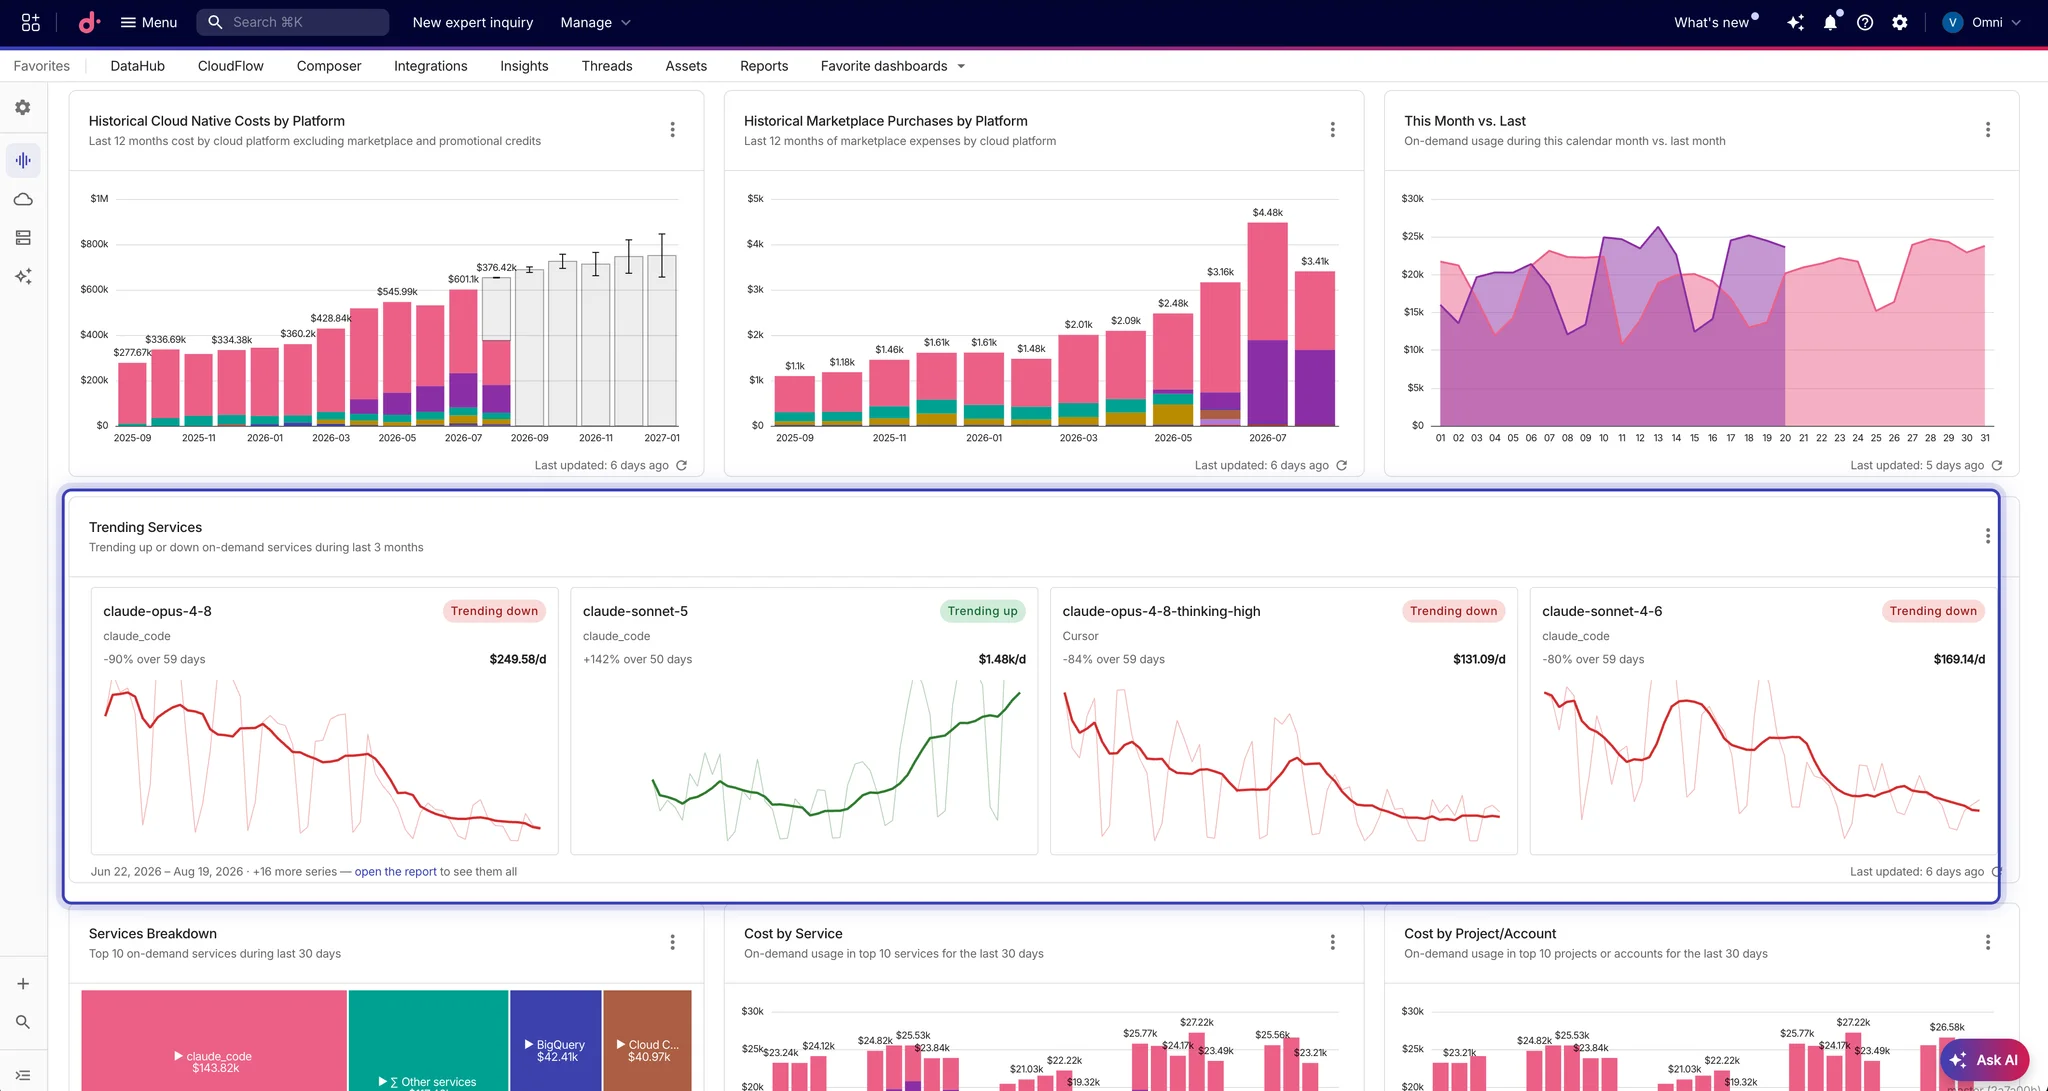Click the plus icon in left sidebar
Image resolution: width=2048 pixels, height=1091 pixels.
pos(23,984)
